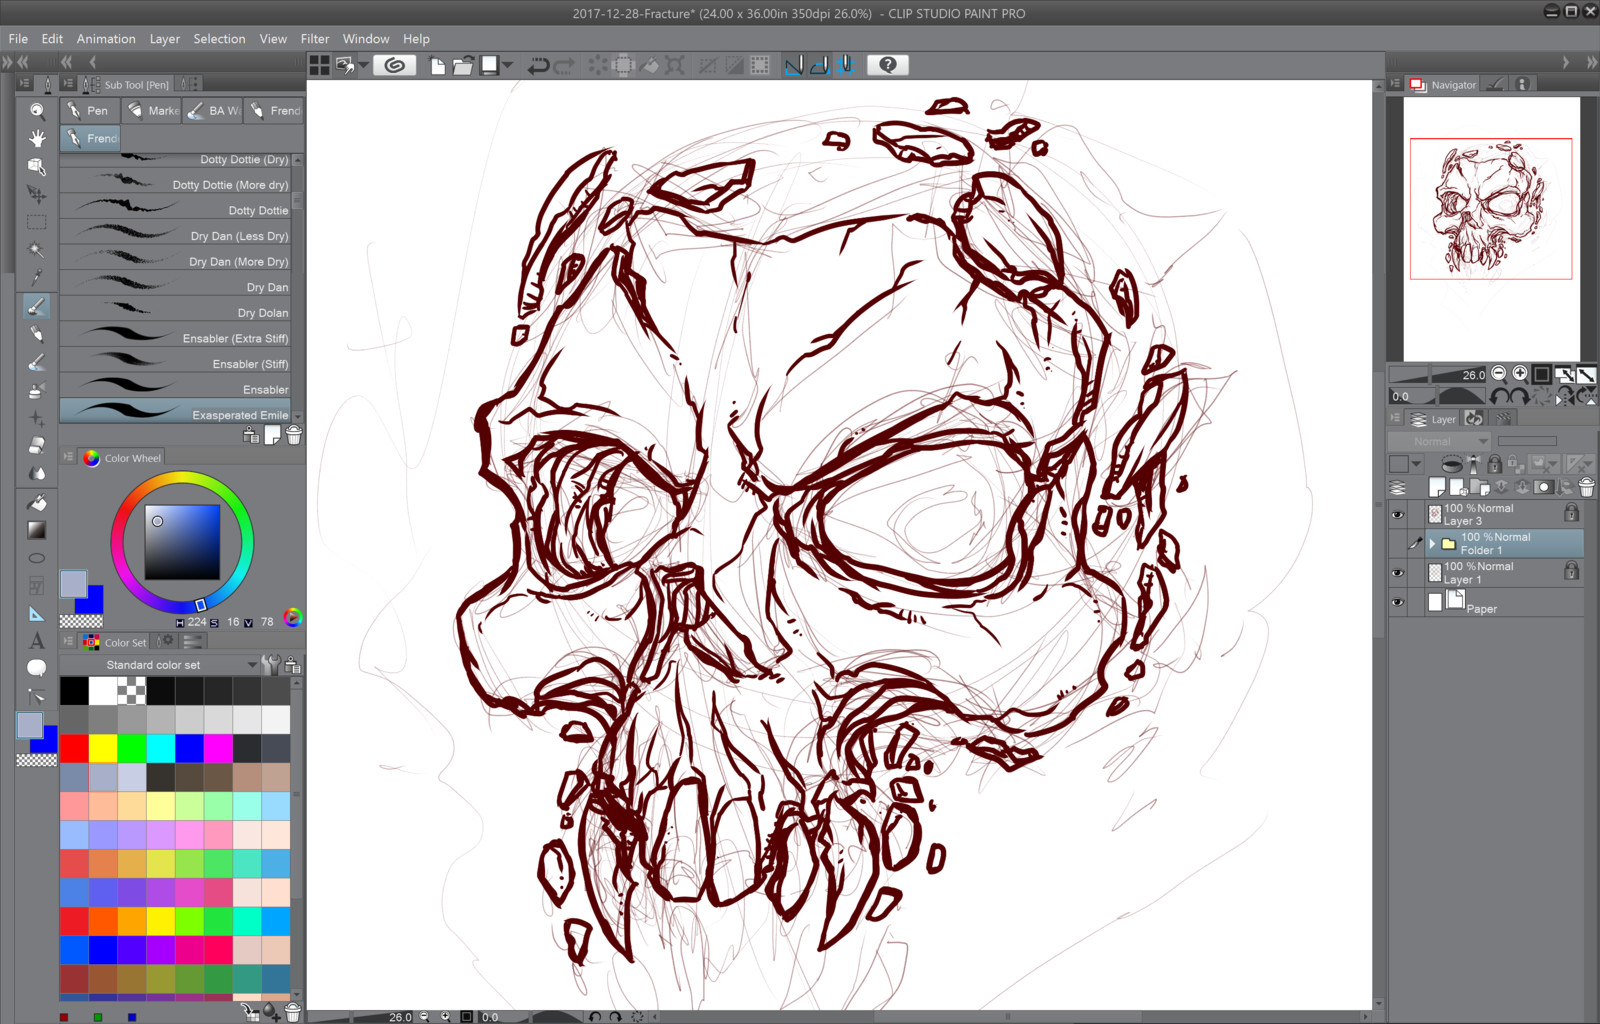
Task: Select the Operation object tool
Action: (37, 166)
